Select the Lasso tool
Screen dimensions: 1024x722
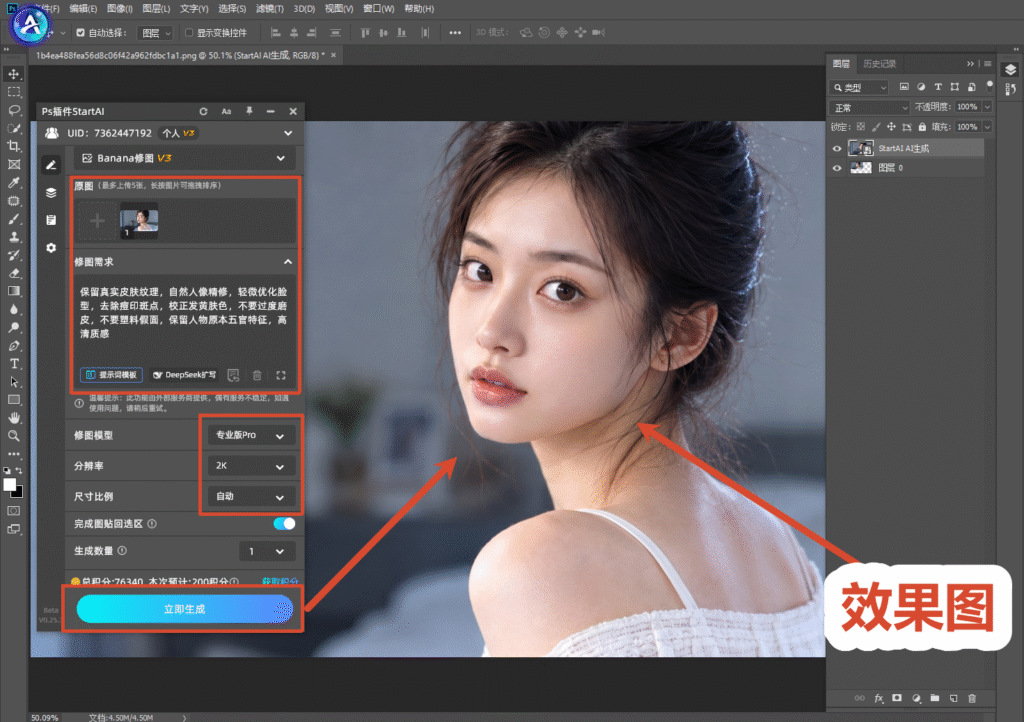coord(14,110)
